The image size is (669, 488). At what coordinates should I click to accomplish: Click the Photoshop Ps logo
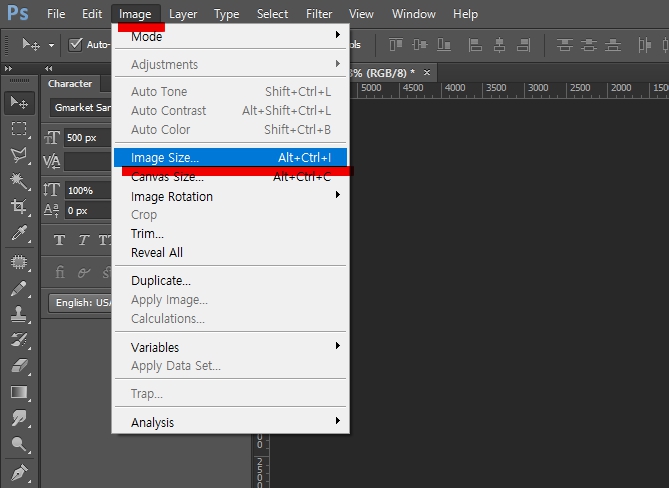click(18, 13)
